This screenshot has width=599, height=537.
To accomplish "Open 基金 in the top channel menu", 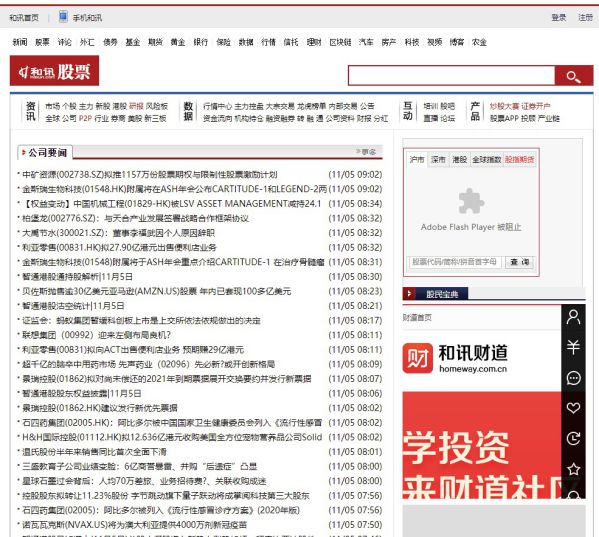I will [133, 42].
